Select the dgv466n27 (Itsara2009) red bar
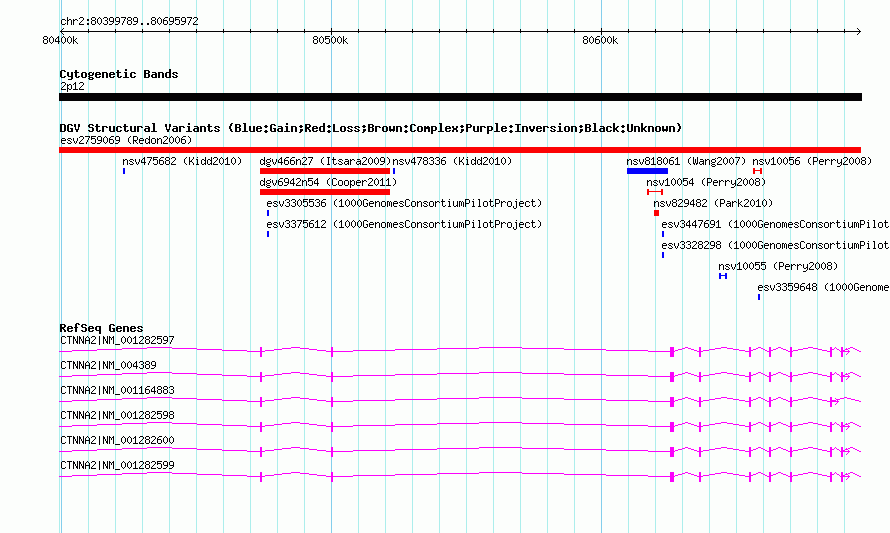 tap(325, 171)
